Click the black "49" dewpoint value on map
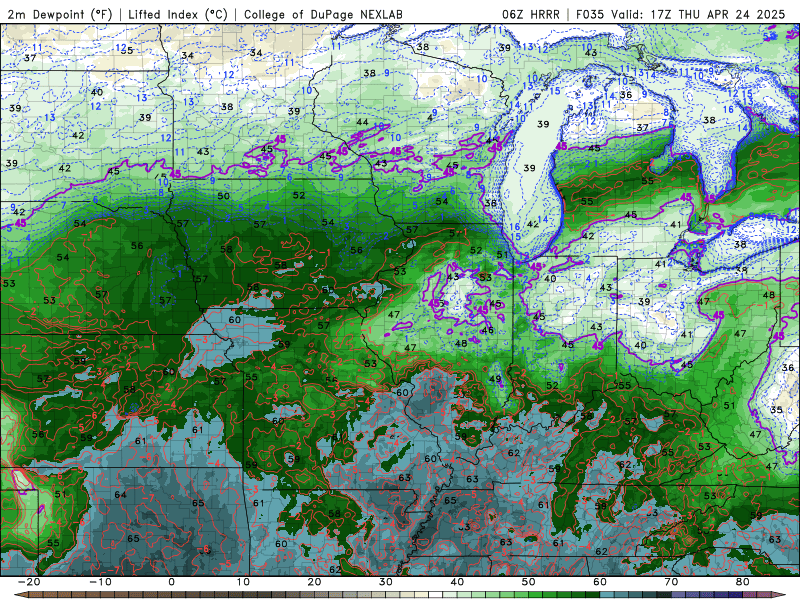This screenshot has height=600, width=800. pos(495,379)
